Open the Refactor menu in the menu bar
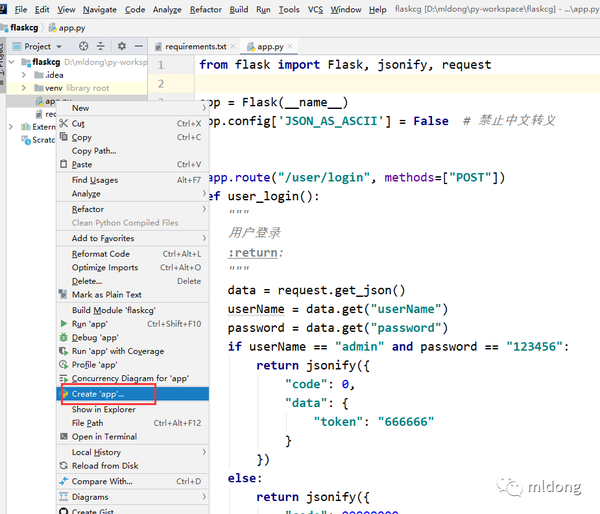This screenshot has height=514, width=600. click(205, 10)
